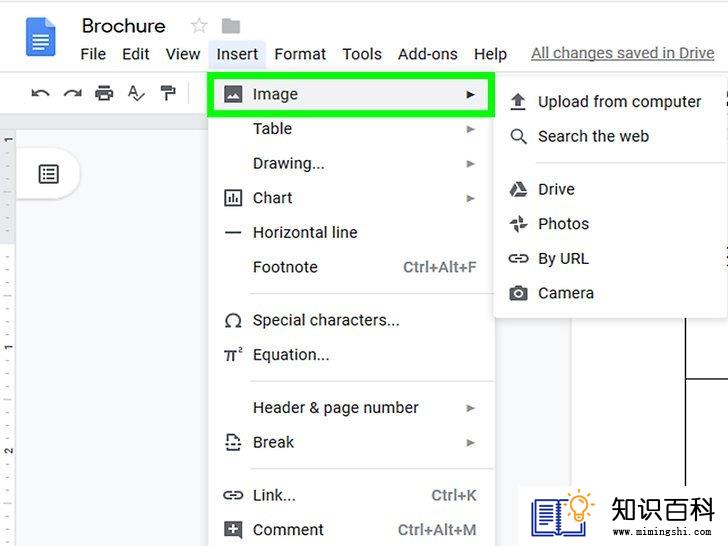Choose Photos option

click(x=610, y=224)
